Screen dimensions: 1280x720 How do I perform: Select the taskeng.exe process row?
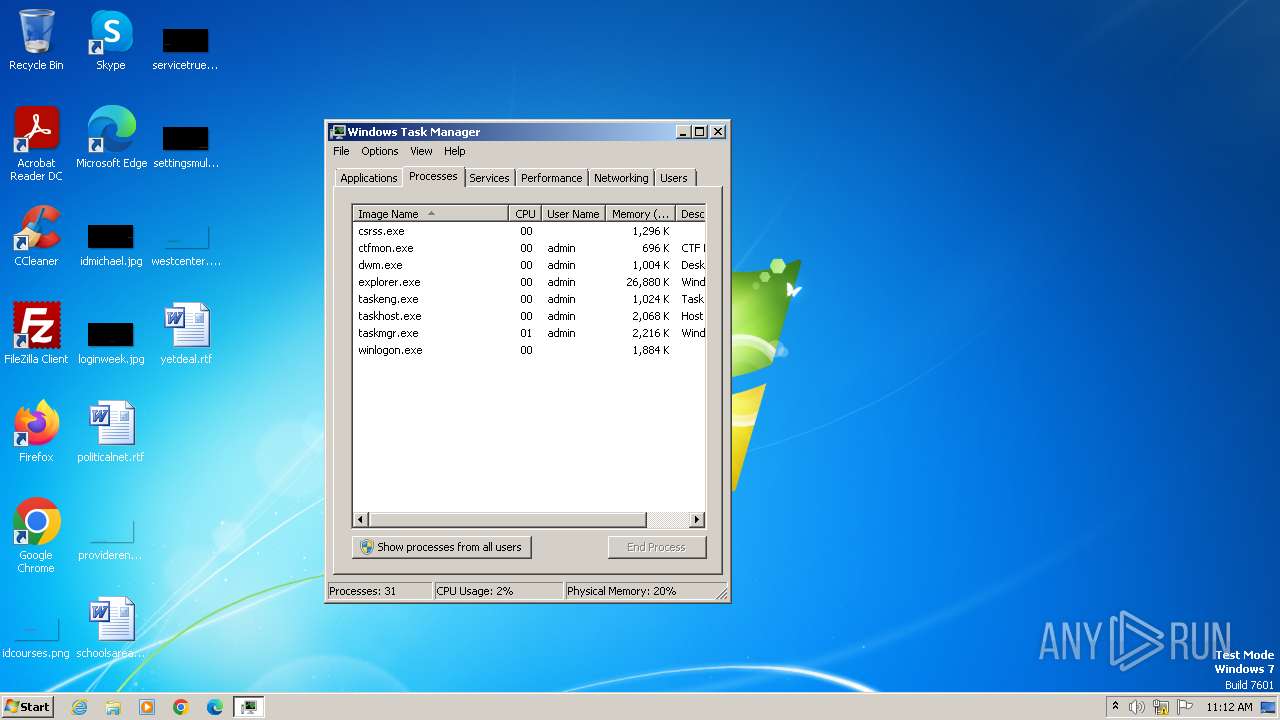tap(529, 299)
